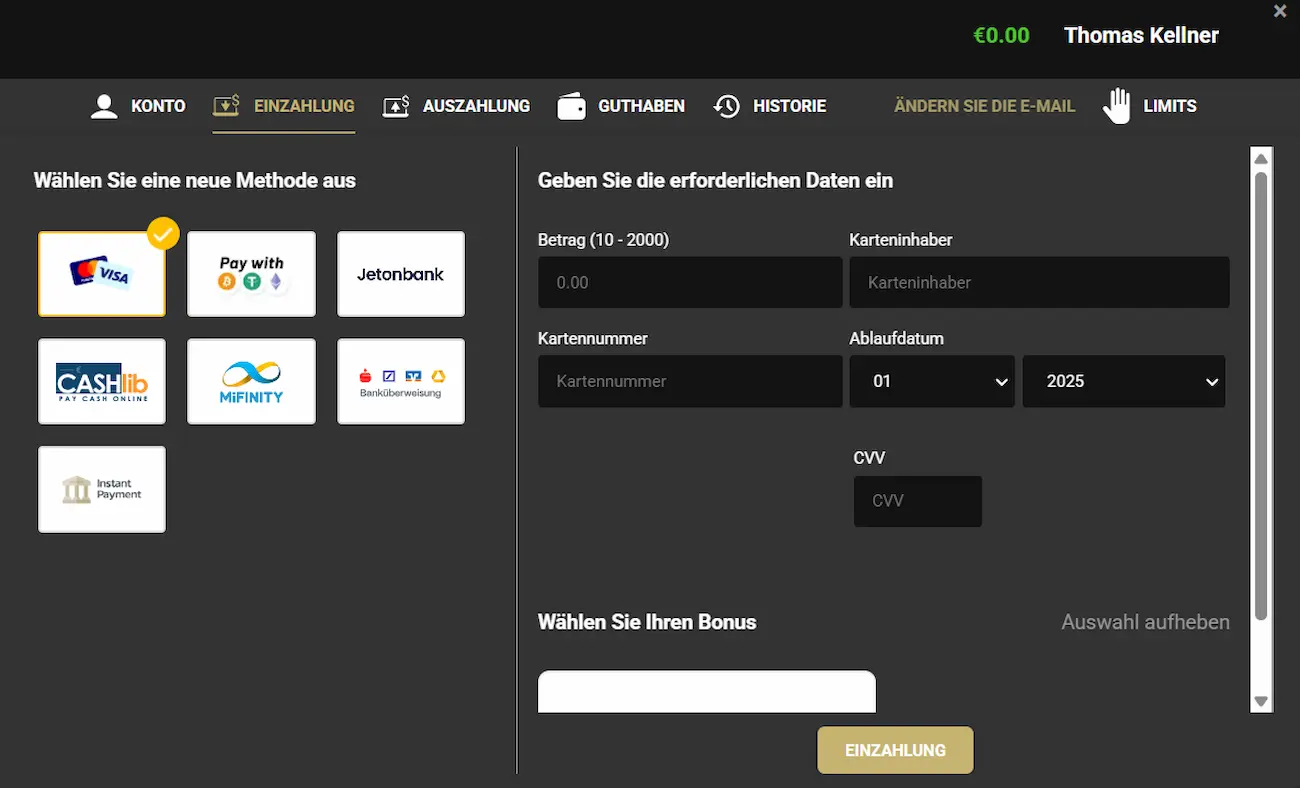Pick CASHlib pay cash online
Screen dimensions: 1300x788
102,381
